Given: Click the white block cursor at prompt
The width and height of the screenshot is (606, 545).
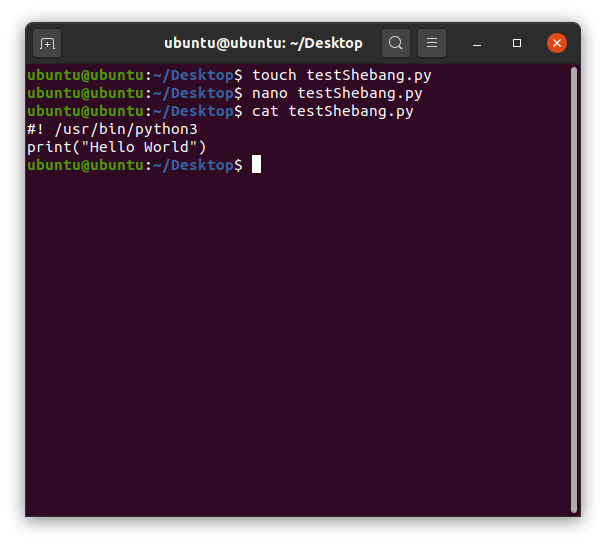Looking at the screenshot, I should (x=256, y=164).
